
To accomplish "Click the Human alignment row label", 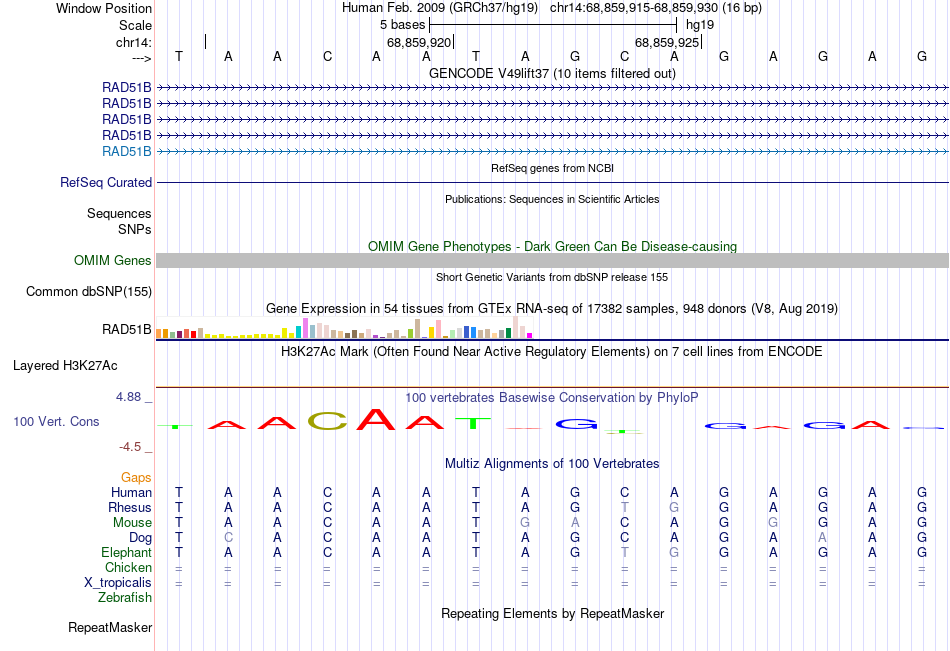I will point(131,492).
